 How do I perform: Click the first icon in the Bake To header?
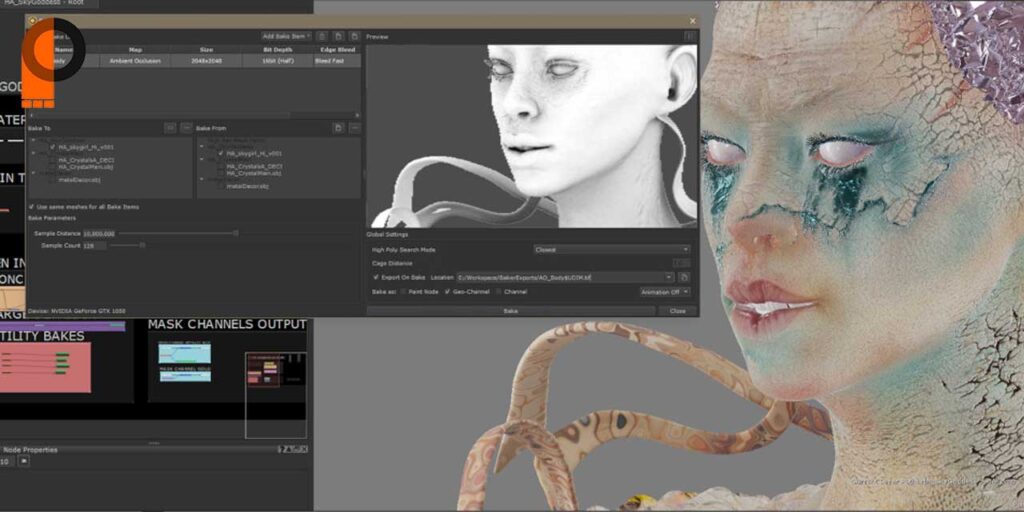click(170, 128)
